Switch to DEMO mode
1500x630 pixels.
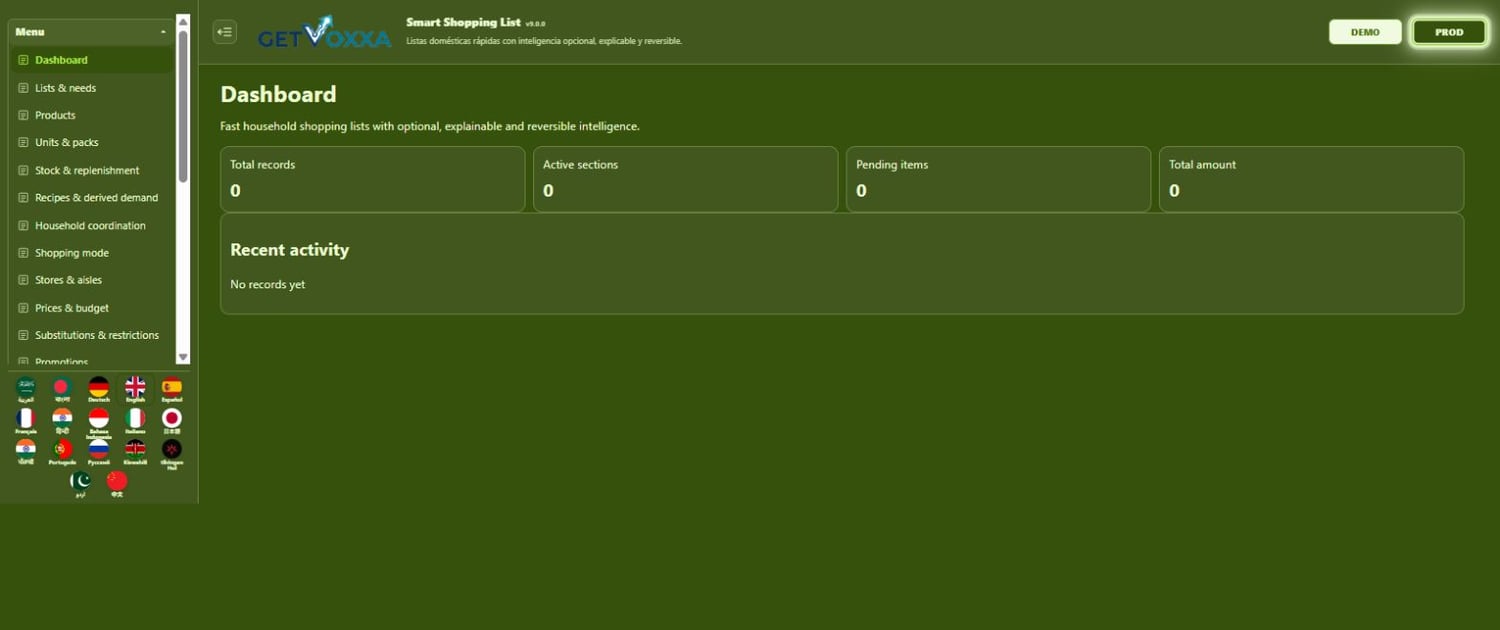tap(1365, 32)
